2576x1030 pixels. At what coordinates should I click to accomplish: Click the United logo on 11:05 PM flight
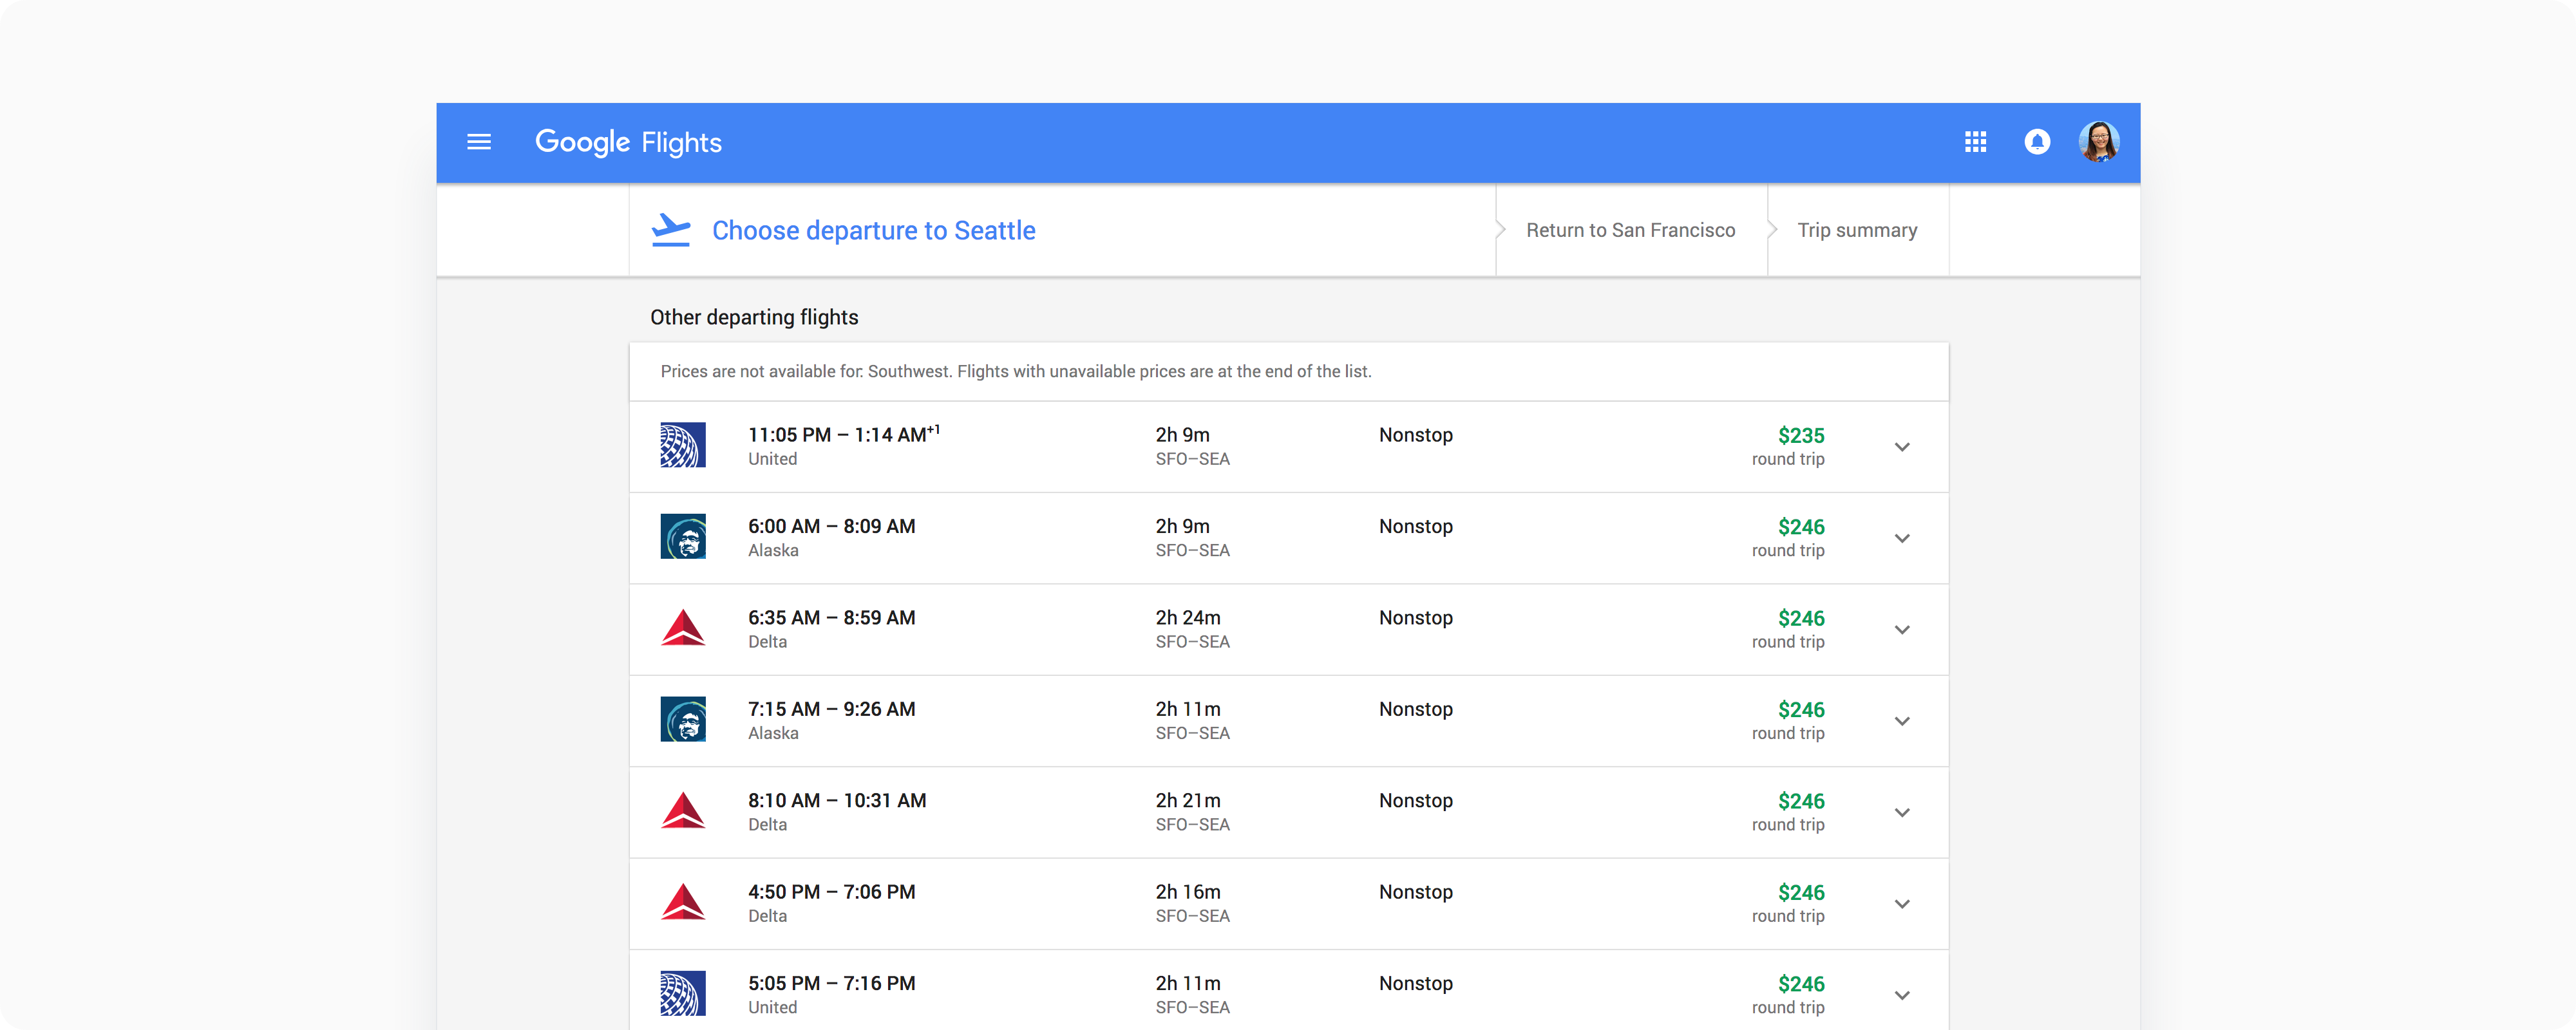pos(683,445)
